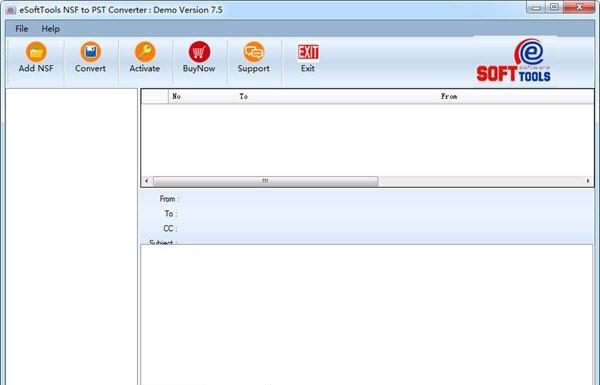Click the application icon in title bar
The image size is (600, 385).
point(11,10)
